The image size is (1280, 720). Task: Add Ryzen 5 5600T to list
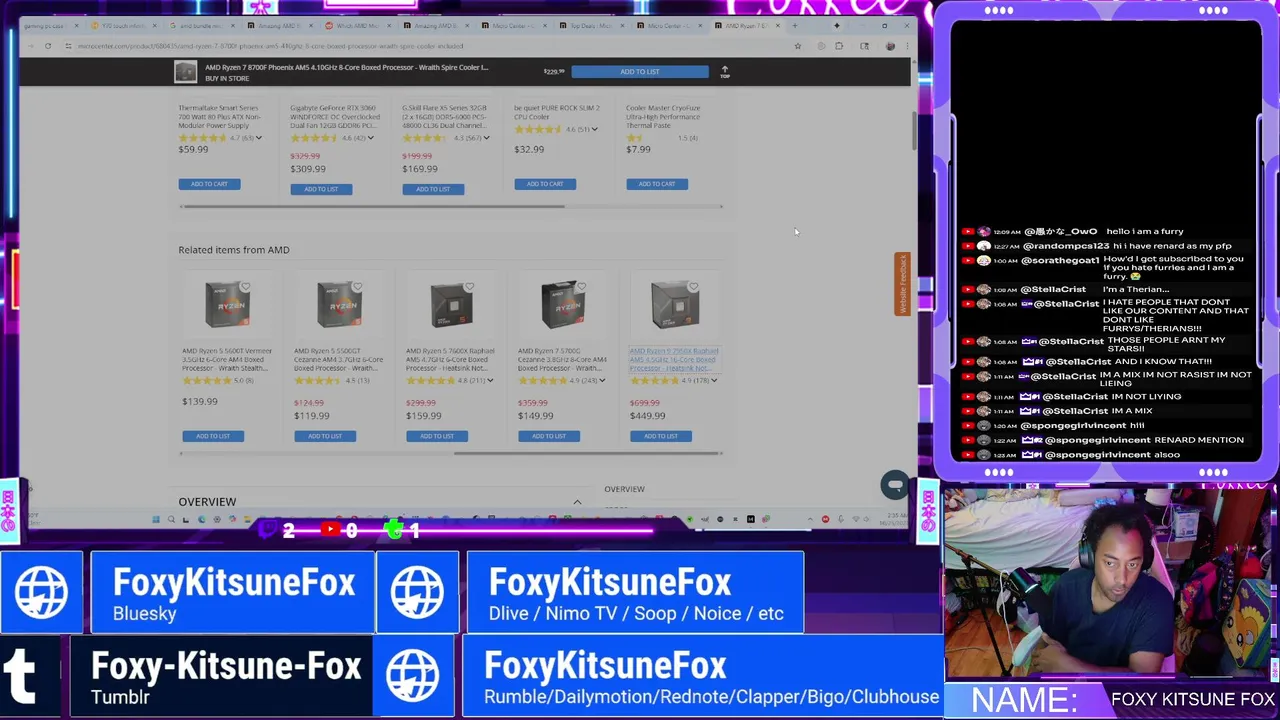tap(213, 436)
